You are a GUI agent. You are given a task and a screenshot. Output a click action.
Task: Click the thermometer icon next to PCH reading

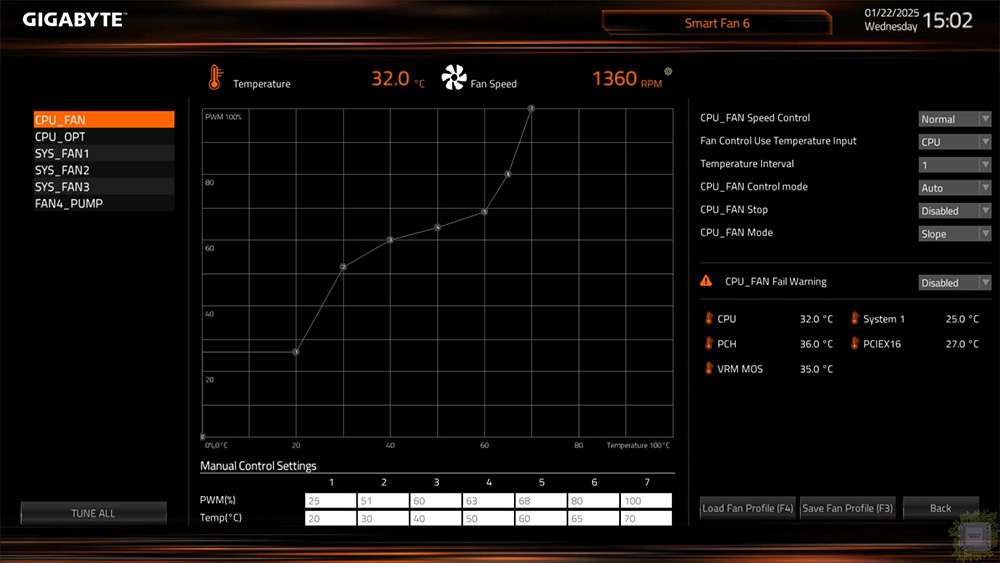tap(709, 343)
